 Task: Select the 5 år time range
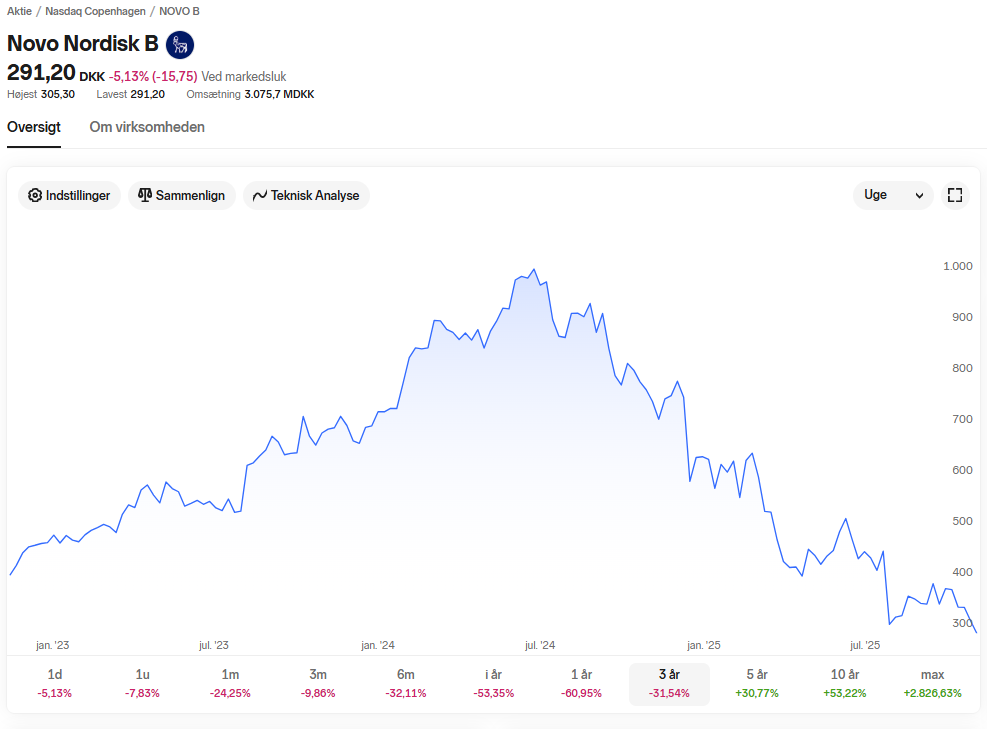point(757,683)
